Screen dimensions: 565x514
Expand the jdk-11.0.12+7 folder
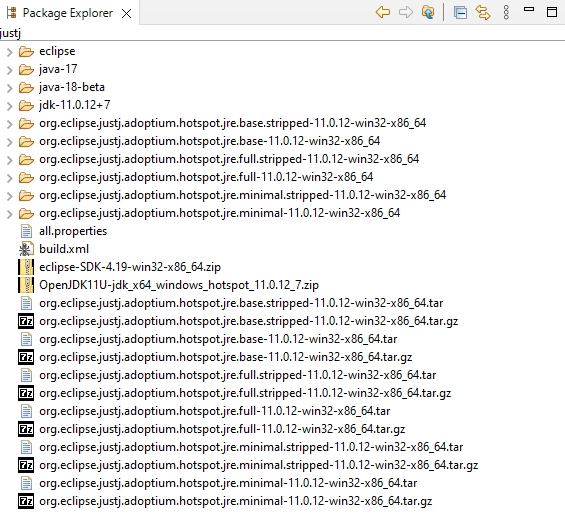[10, 106]
